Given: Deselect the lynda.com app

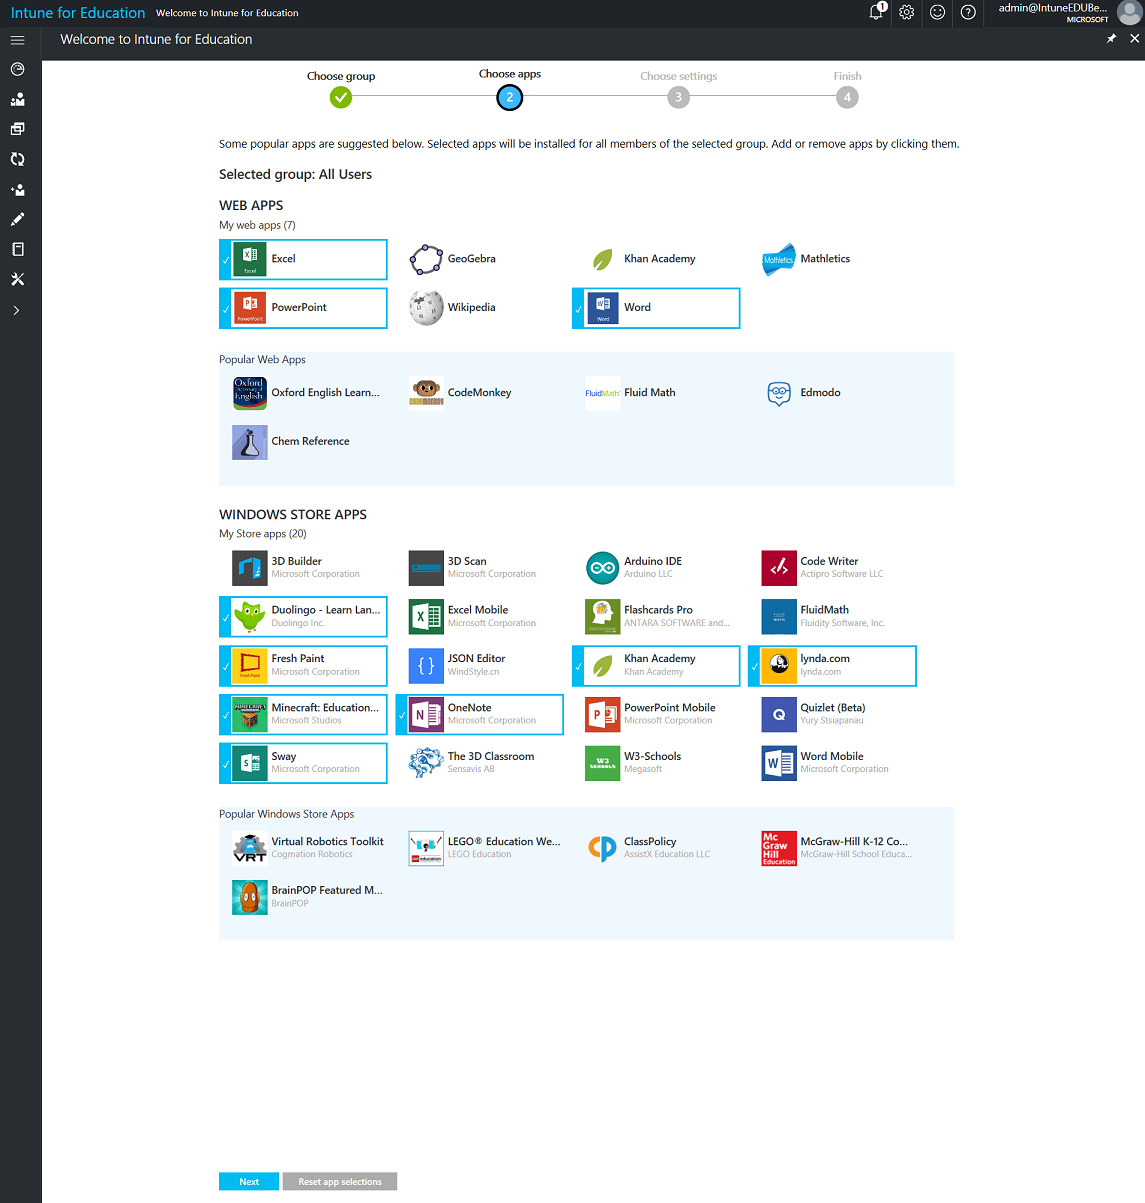Looking at the screenshot, I should [x=832, y=666].
